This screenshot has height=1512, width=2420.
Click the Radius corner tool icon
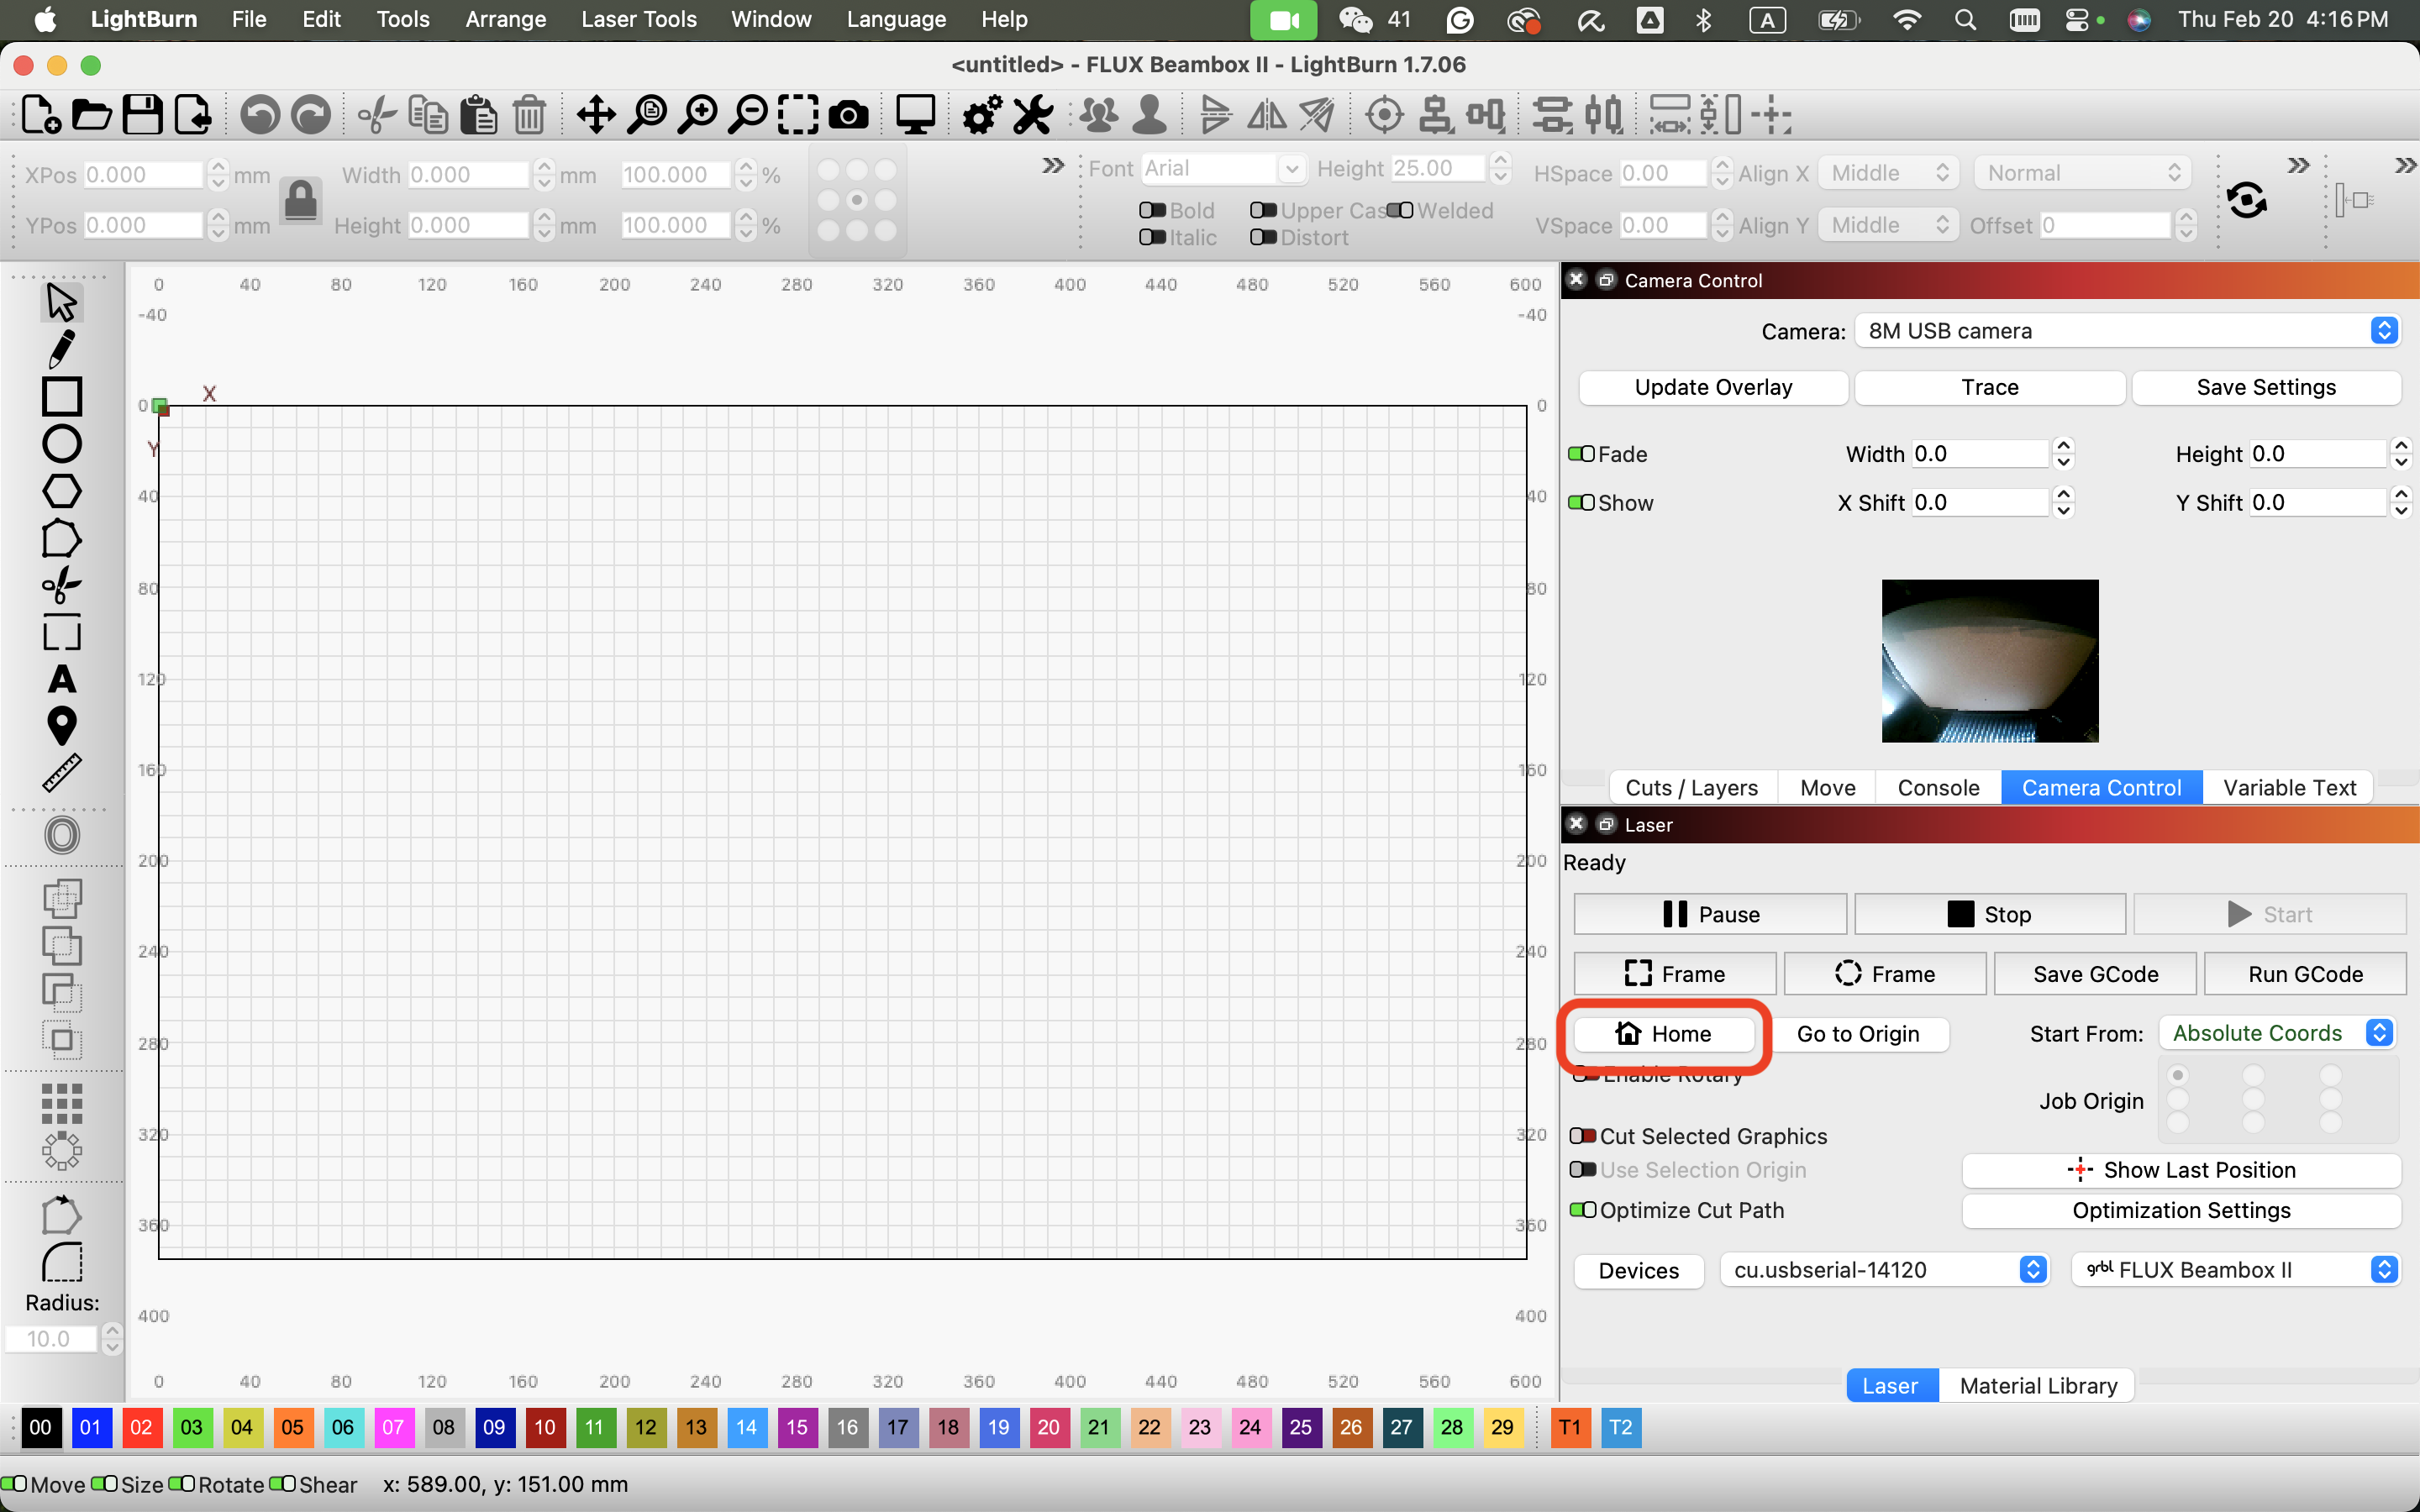61,1262
